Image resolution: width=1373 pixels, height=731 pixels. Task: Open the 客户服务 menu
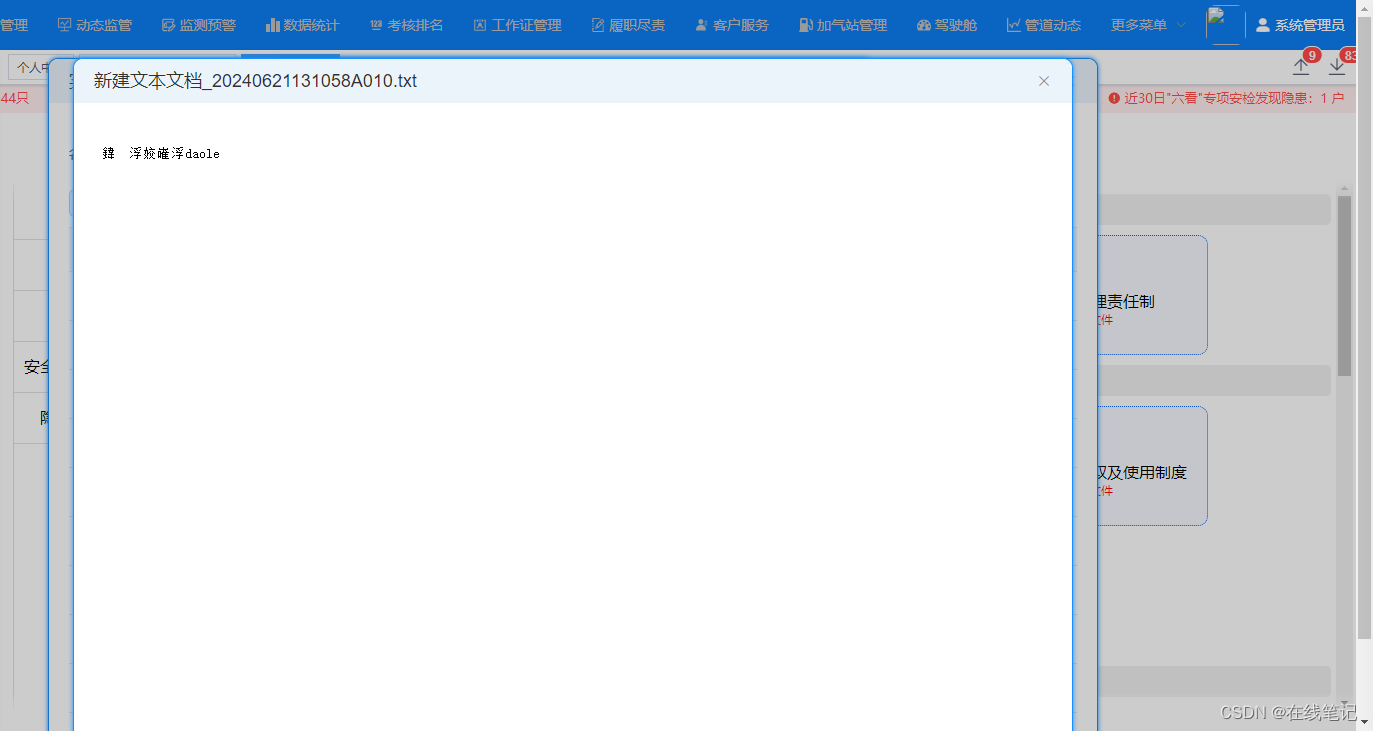[x=732, y=25]
